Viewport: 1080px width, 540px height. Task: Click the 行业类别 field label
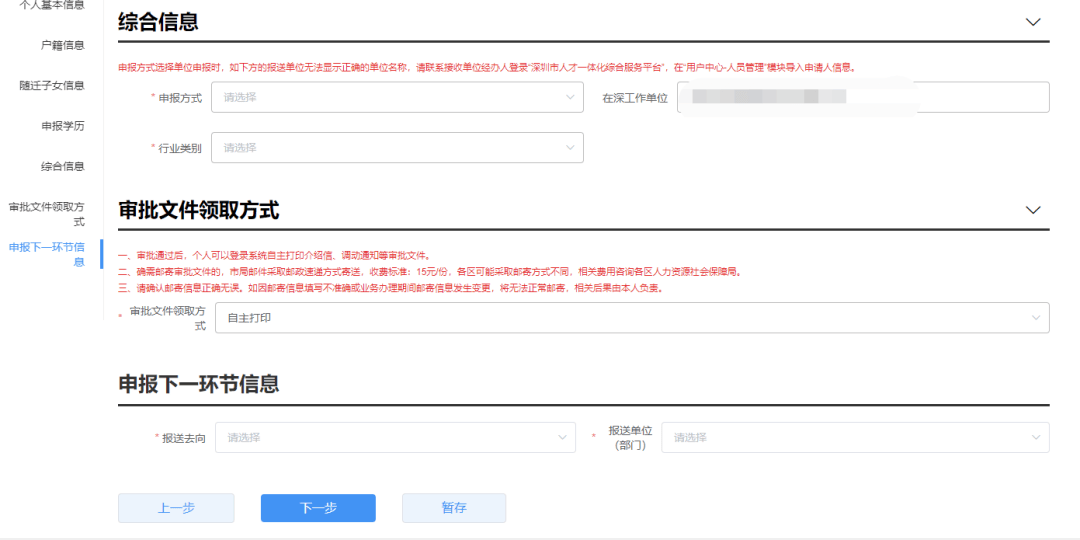tap(180, 148)
